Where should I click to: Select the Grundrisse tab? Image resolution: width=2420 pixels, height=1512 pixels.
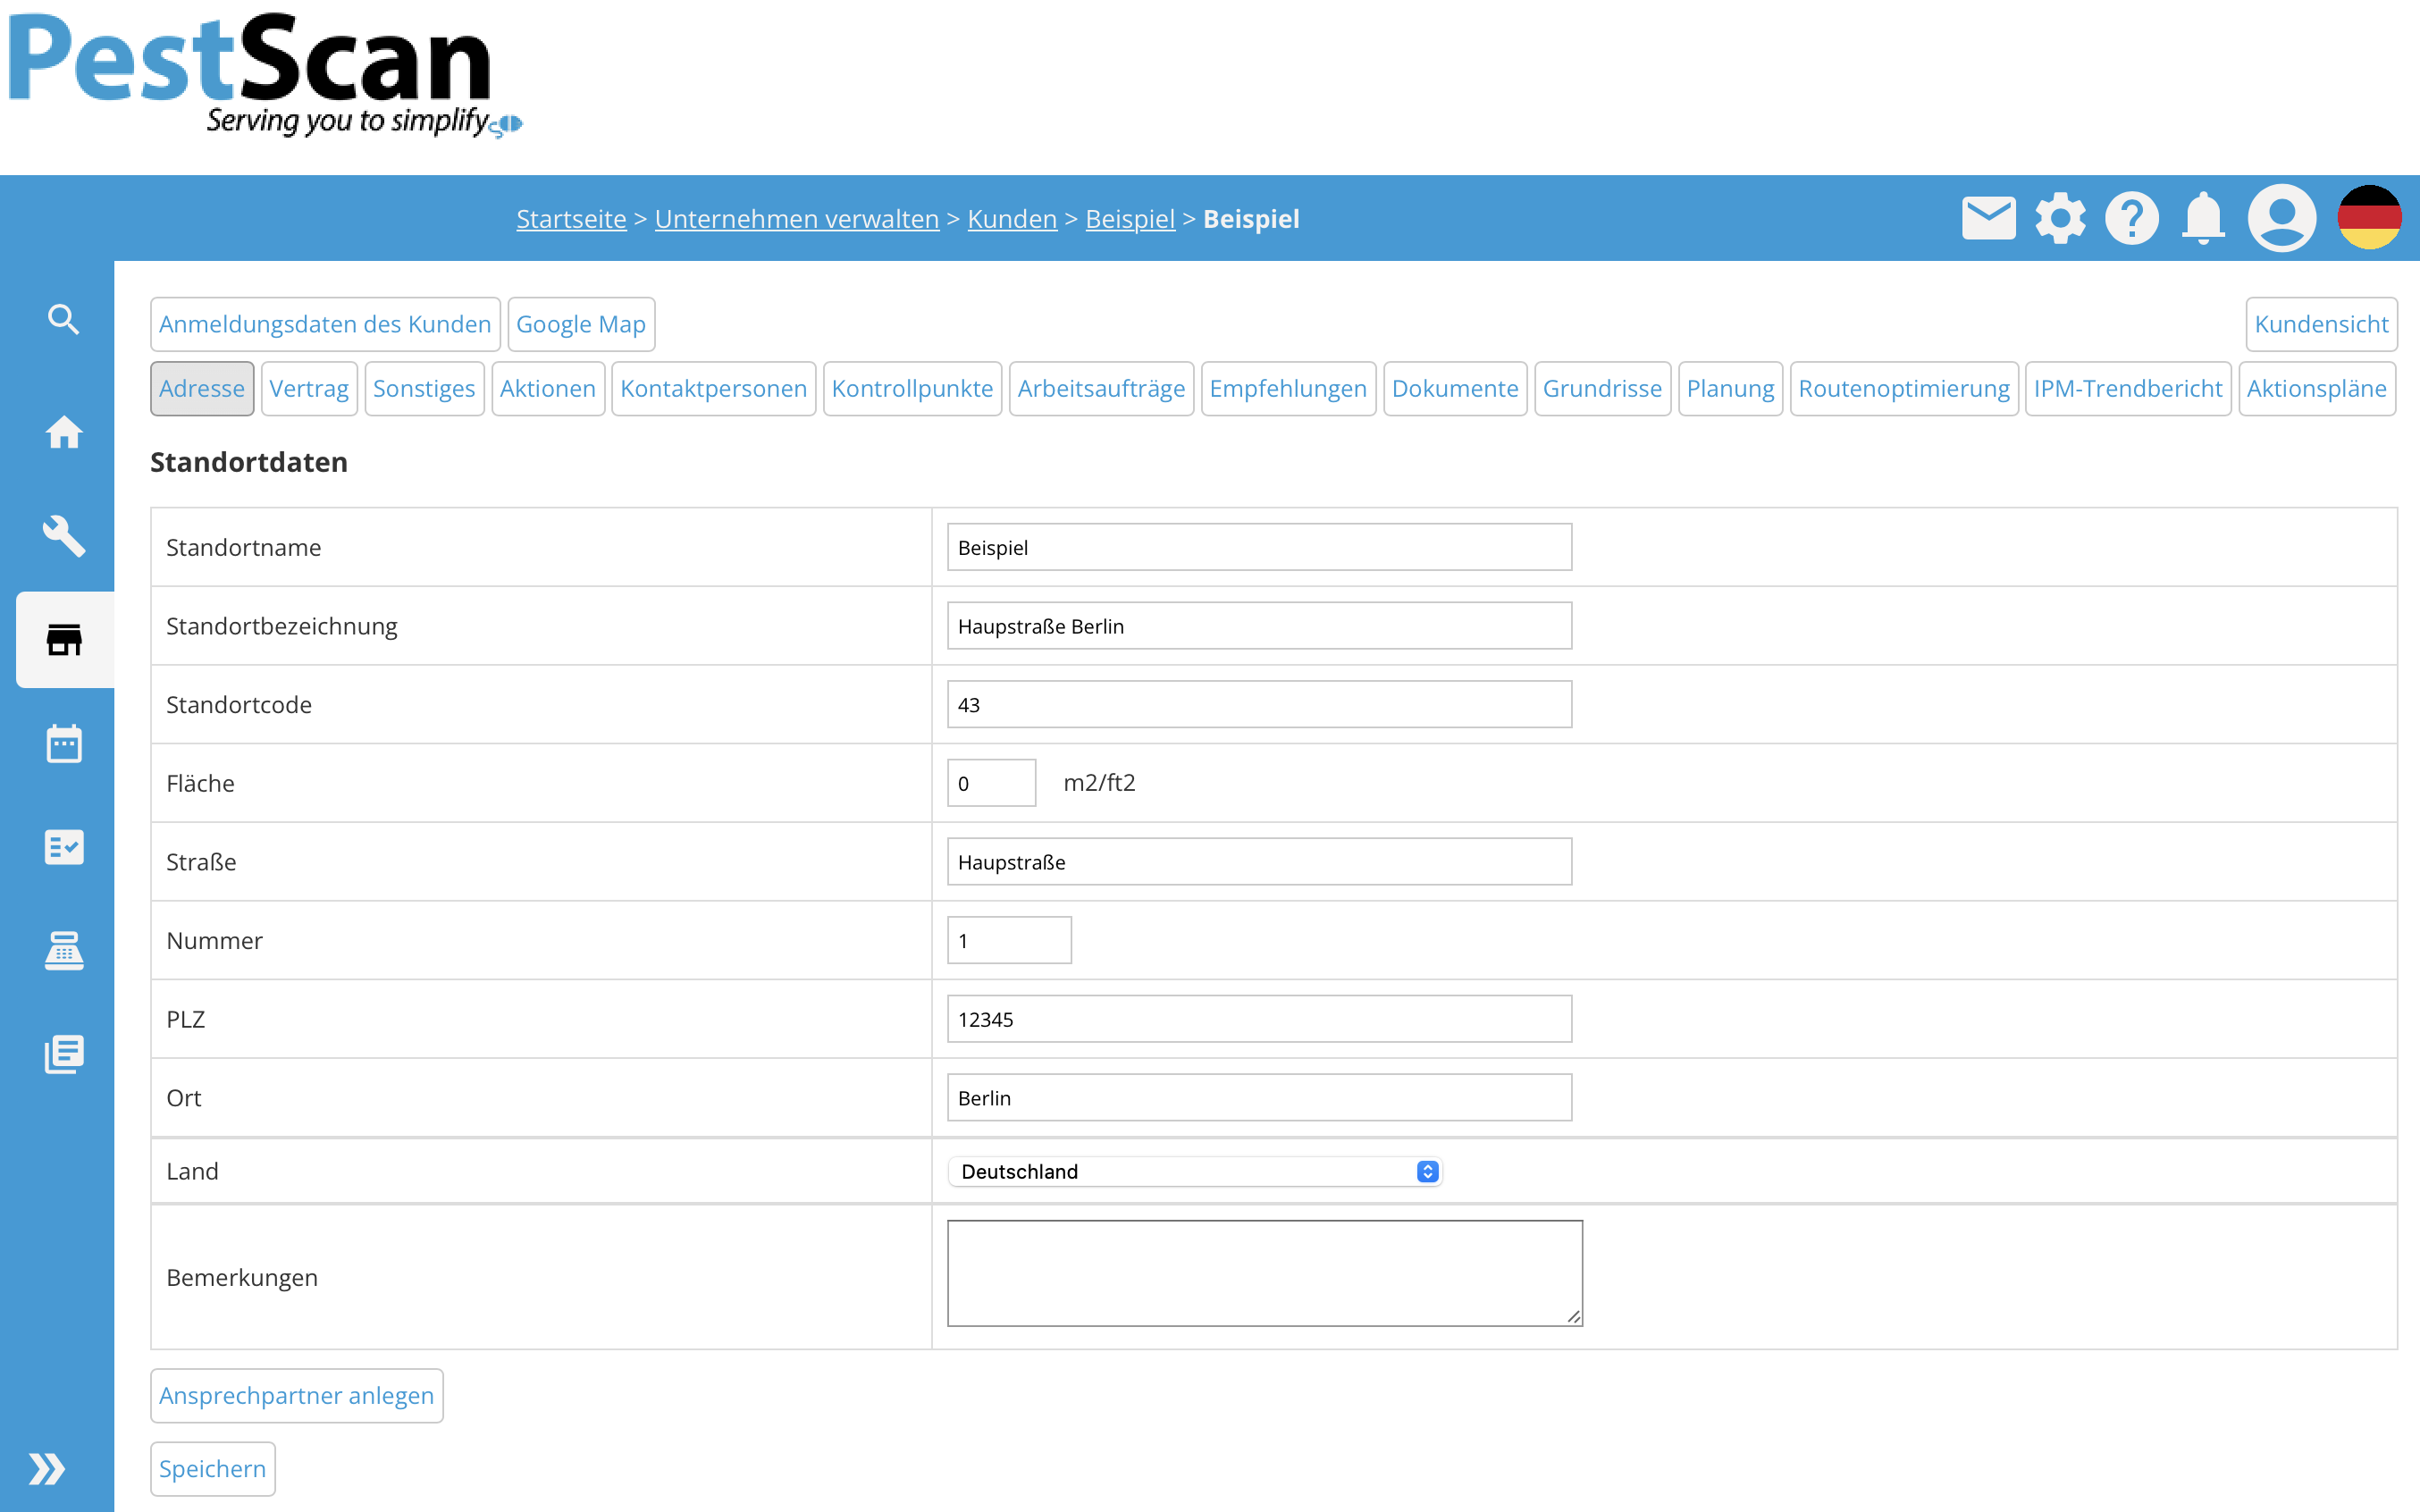point(1601,388)
